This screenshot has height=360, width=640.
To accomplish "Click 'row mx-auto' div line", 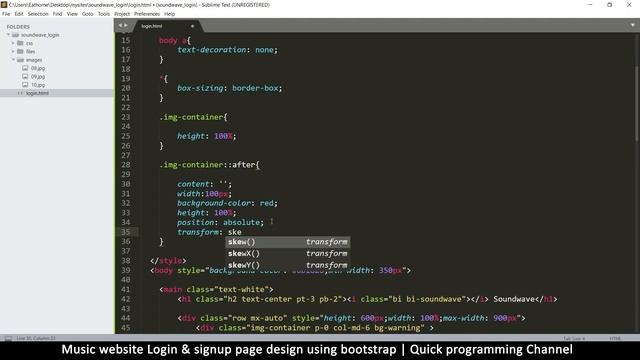I will [351, 318].
